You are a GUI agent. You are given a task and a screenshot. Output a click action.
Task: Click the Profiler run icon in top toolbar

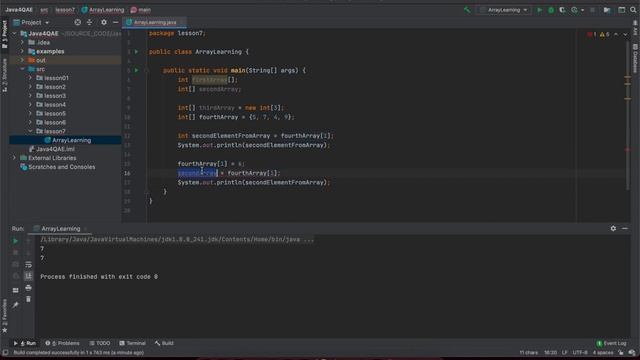tap(574, 10)
